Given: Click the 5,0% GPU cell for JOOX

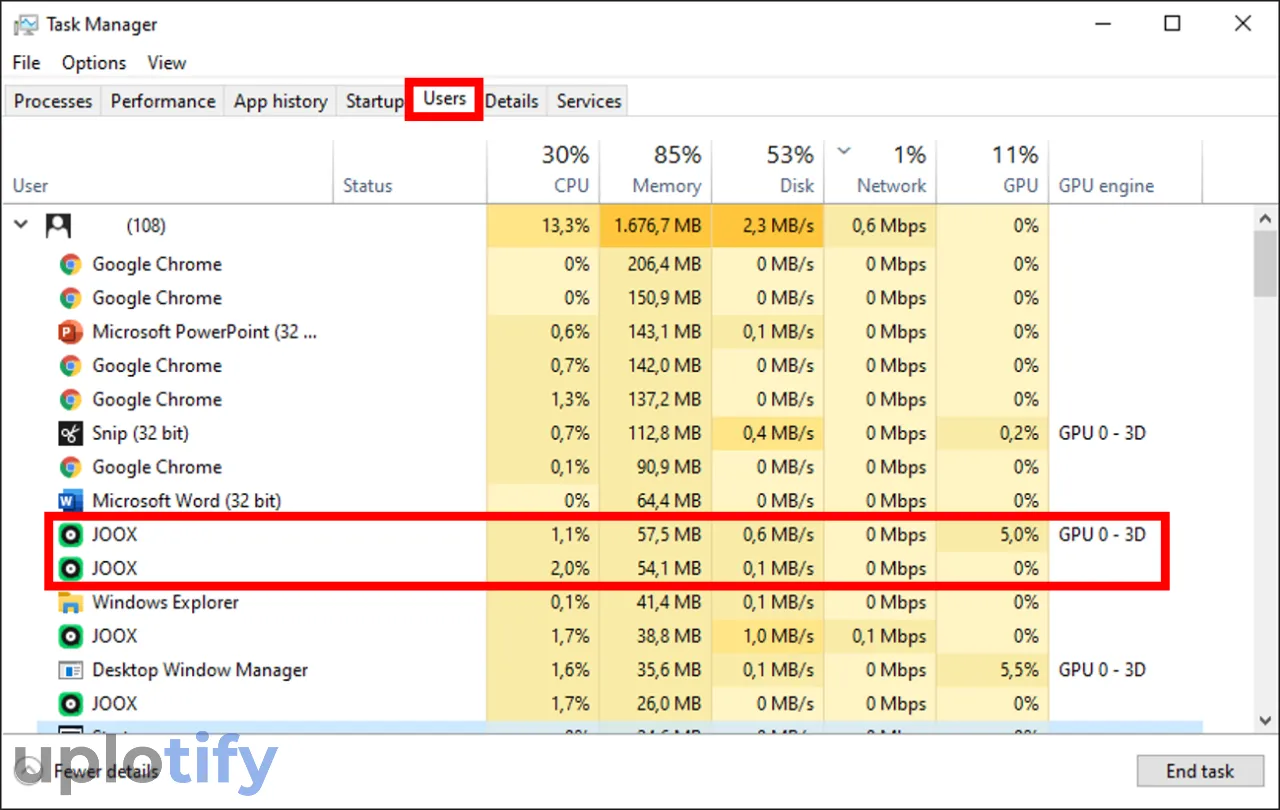Looking at the screenshot, I should pos(992,535).
